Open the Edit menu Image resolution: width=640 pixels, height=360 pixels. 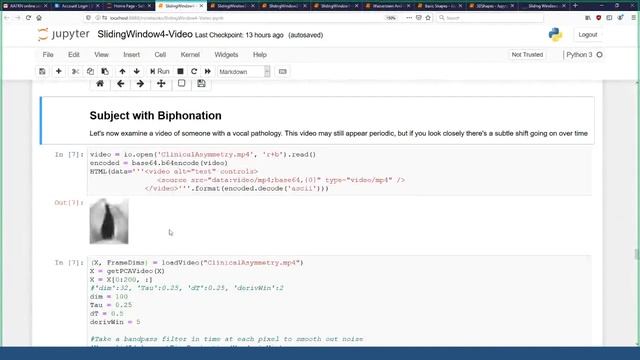[x=73, y=55]
